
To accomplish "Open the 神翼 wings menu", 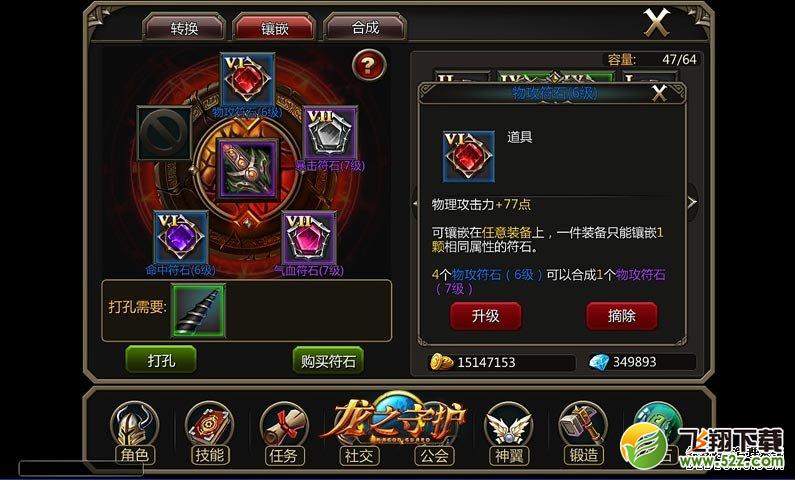I will point(509,433).
